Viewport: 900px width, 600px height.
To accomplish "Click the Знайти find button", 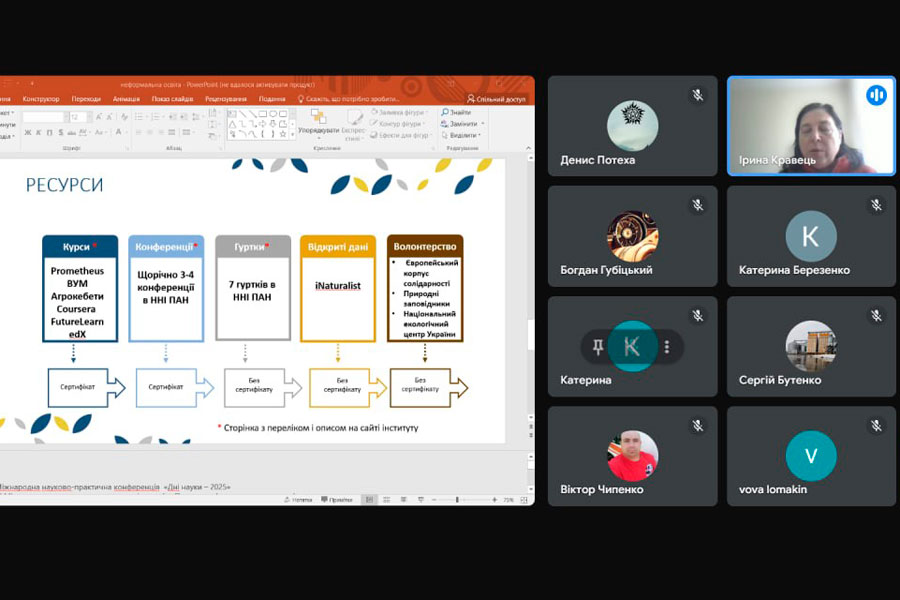I will tap(456, 113).
